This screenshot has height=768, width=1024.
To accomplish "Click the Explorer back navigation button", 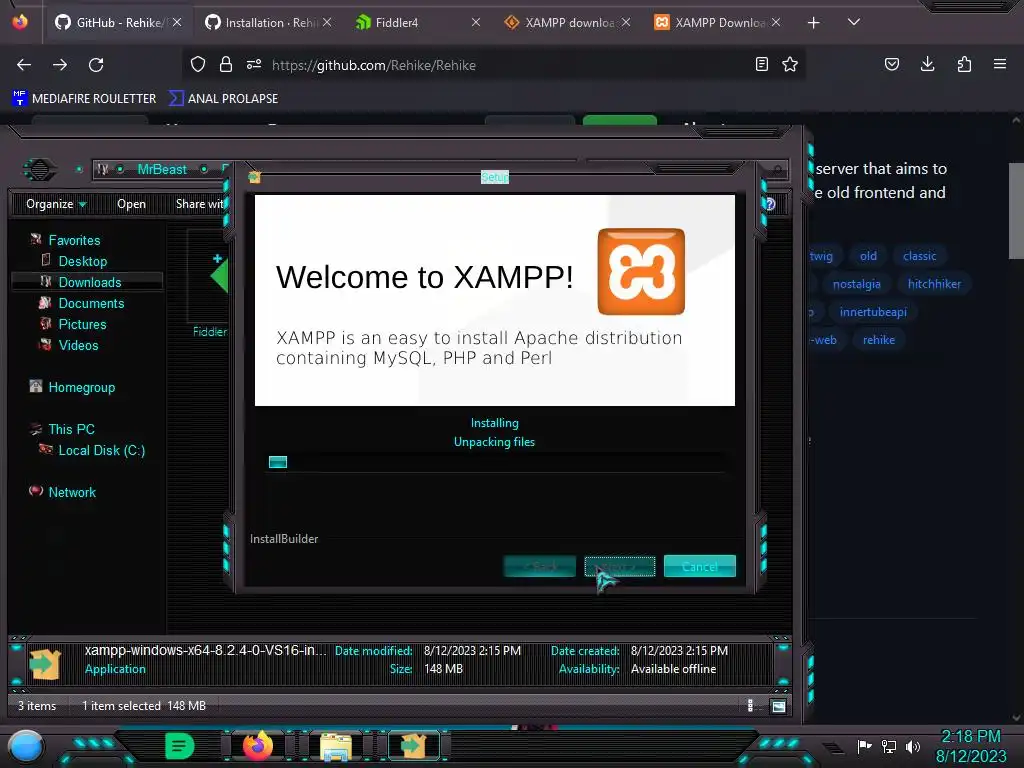I will [x=40, y=170].
